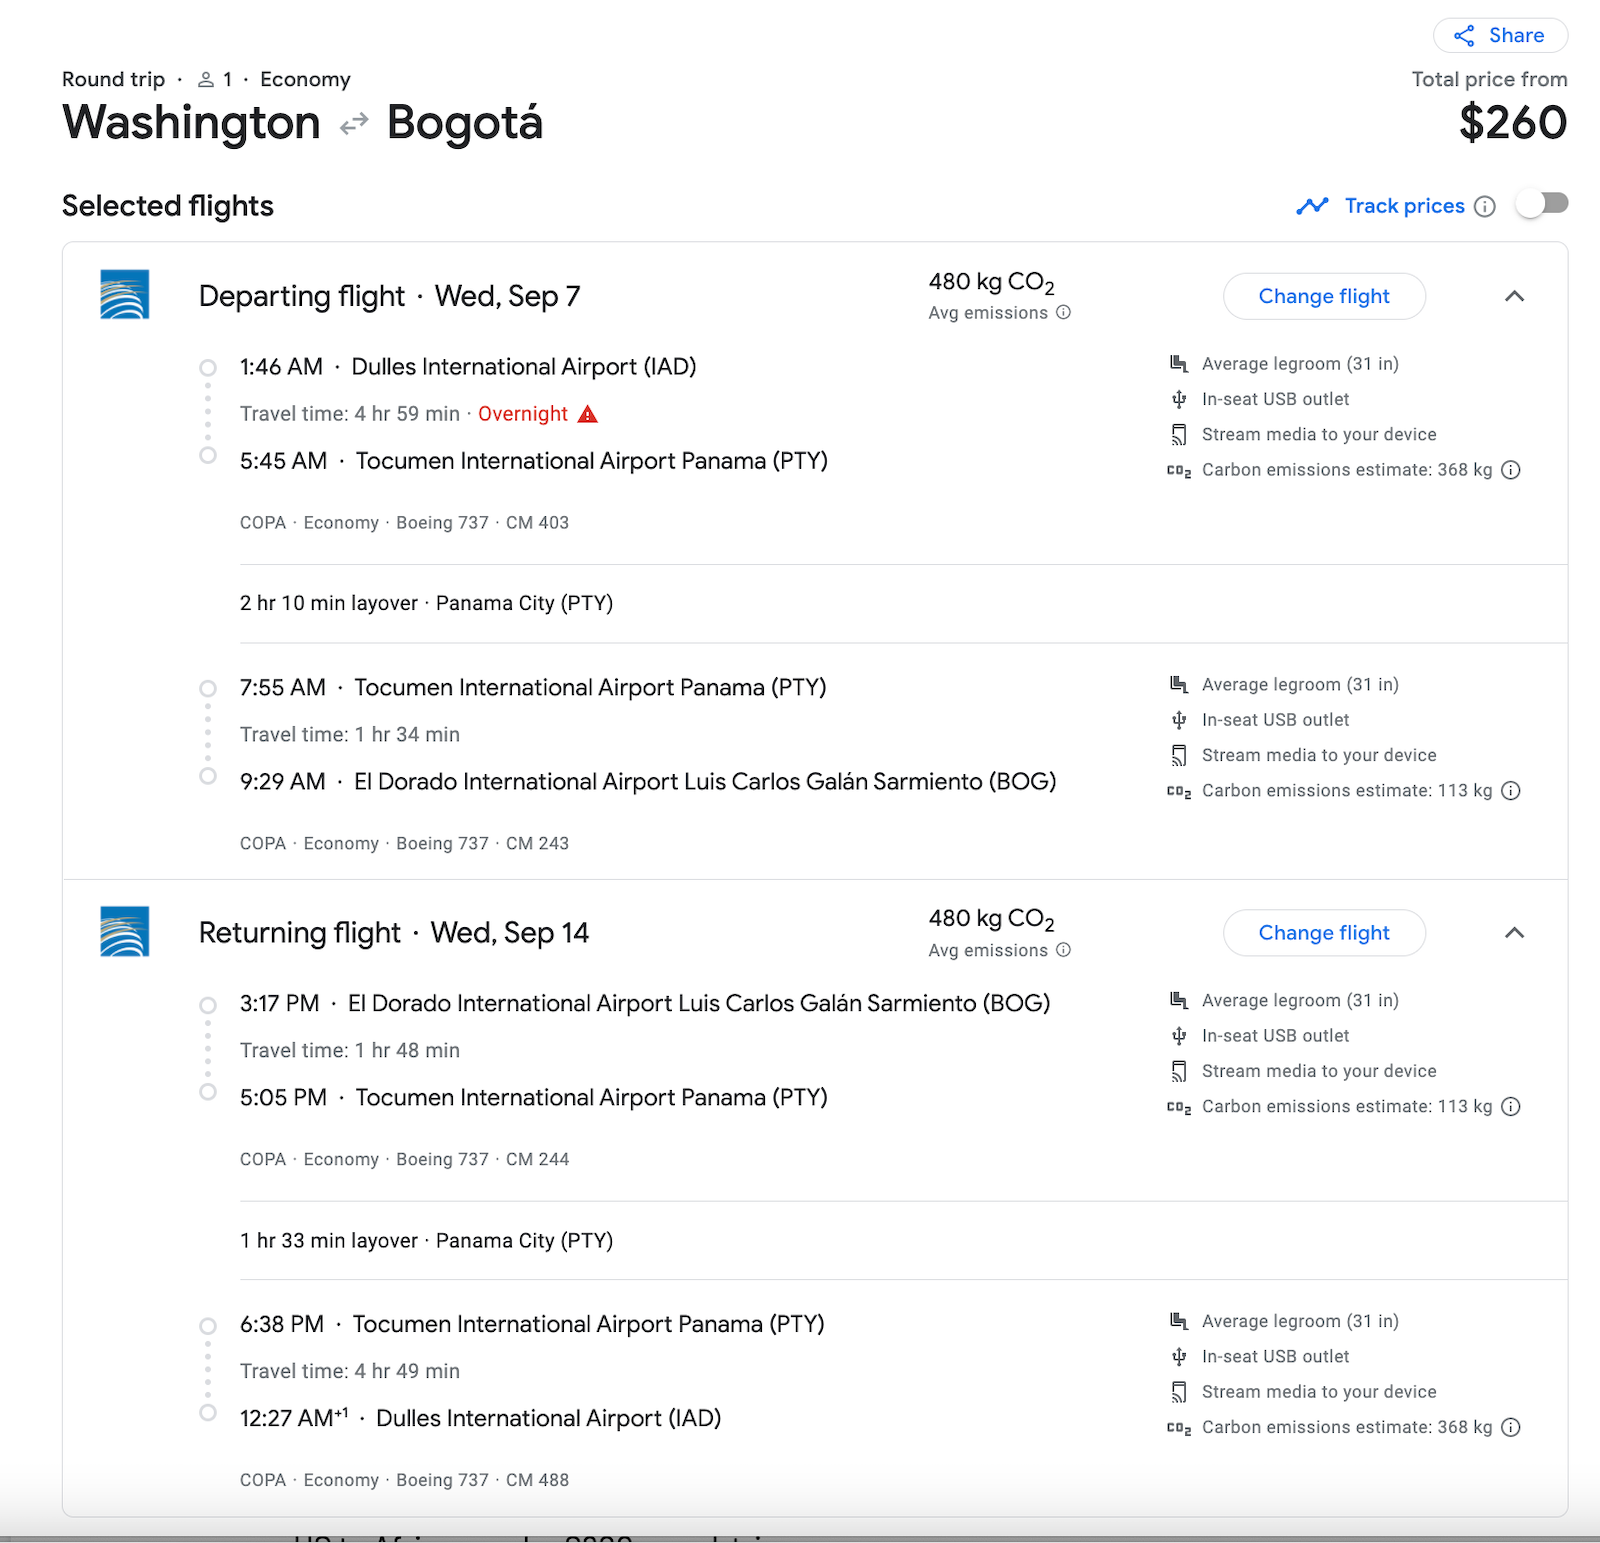Screen dimensions: 1600x1543
Task: Open the 113 kg emissions info for return leg
Action: (1511, 1106)
